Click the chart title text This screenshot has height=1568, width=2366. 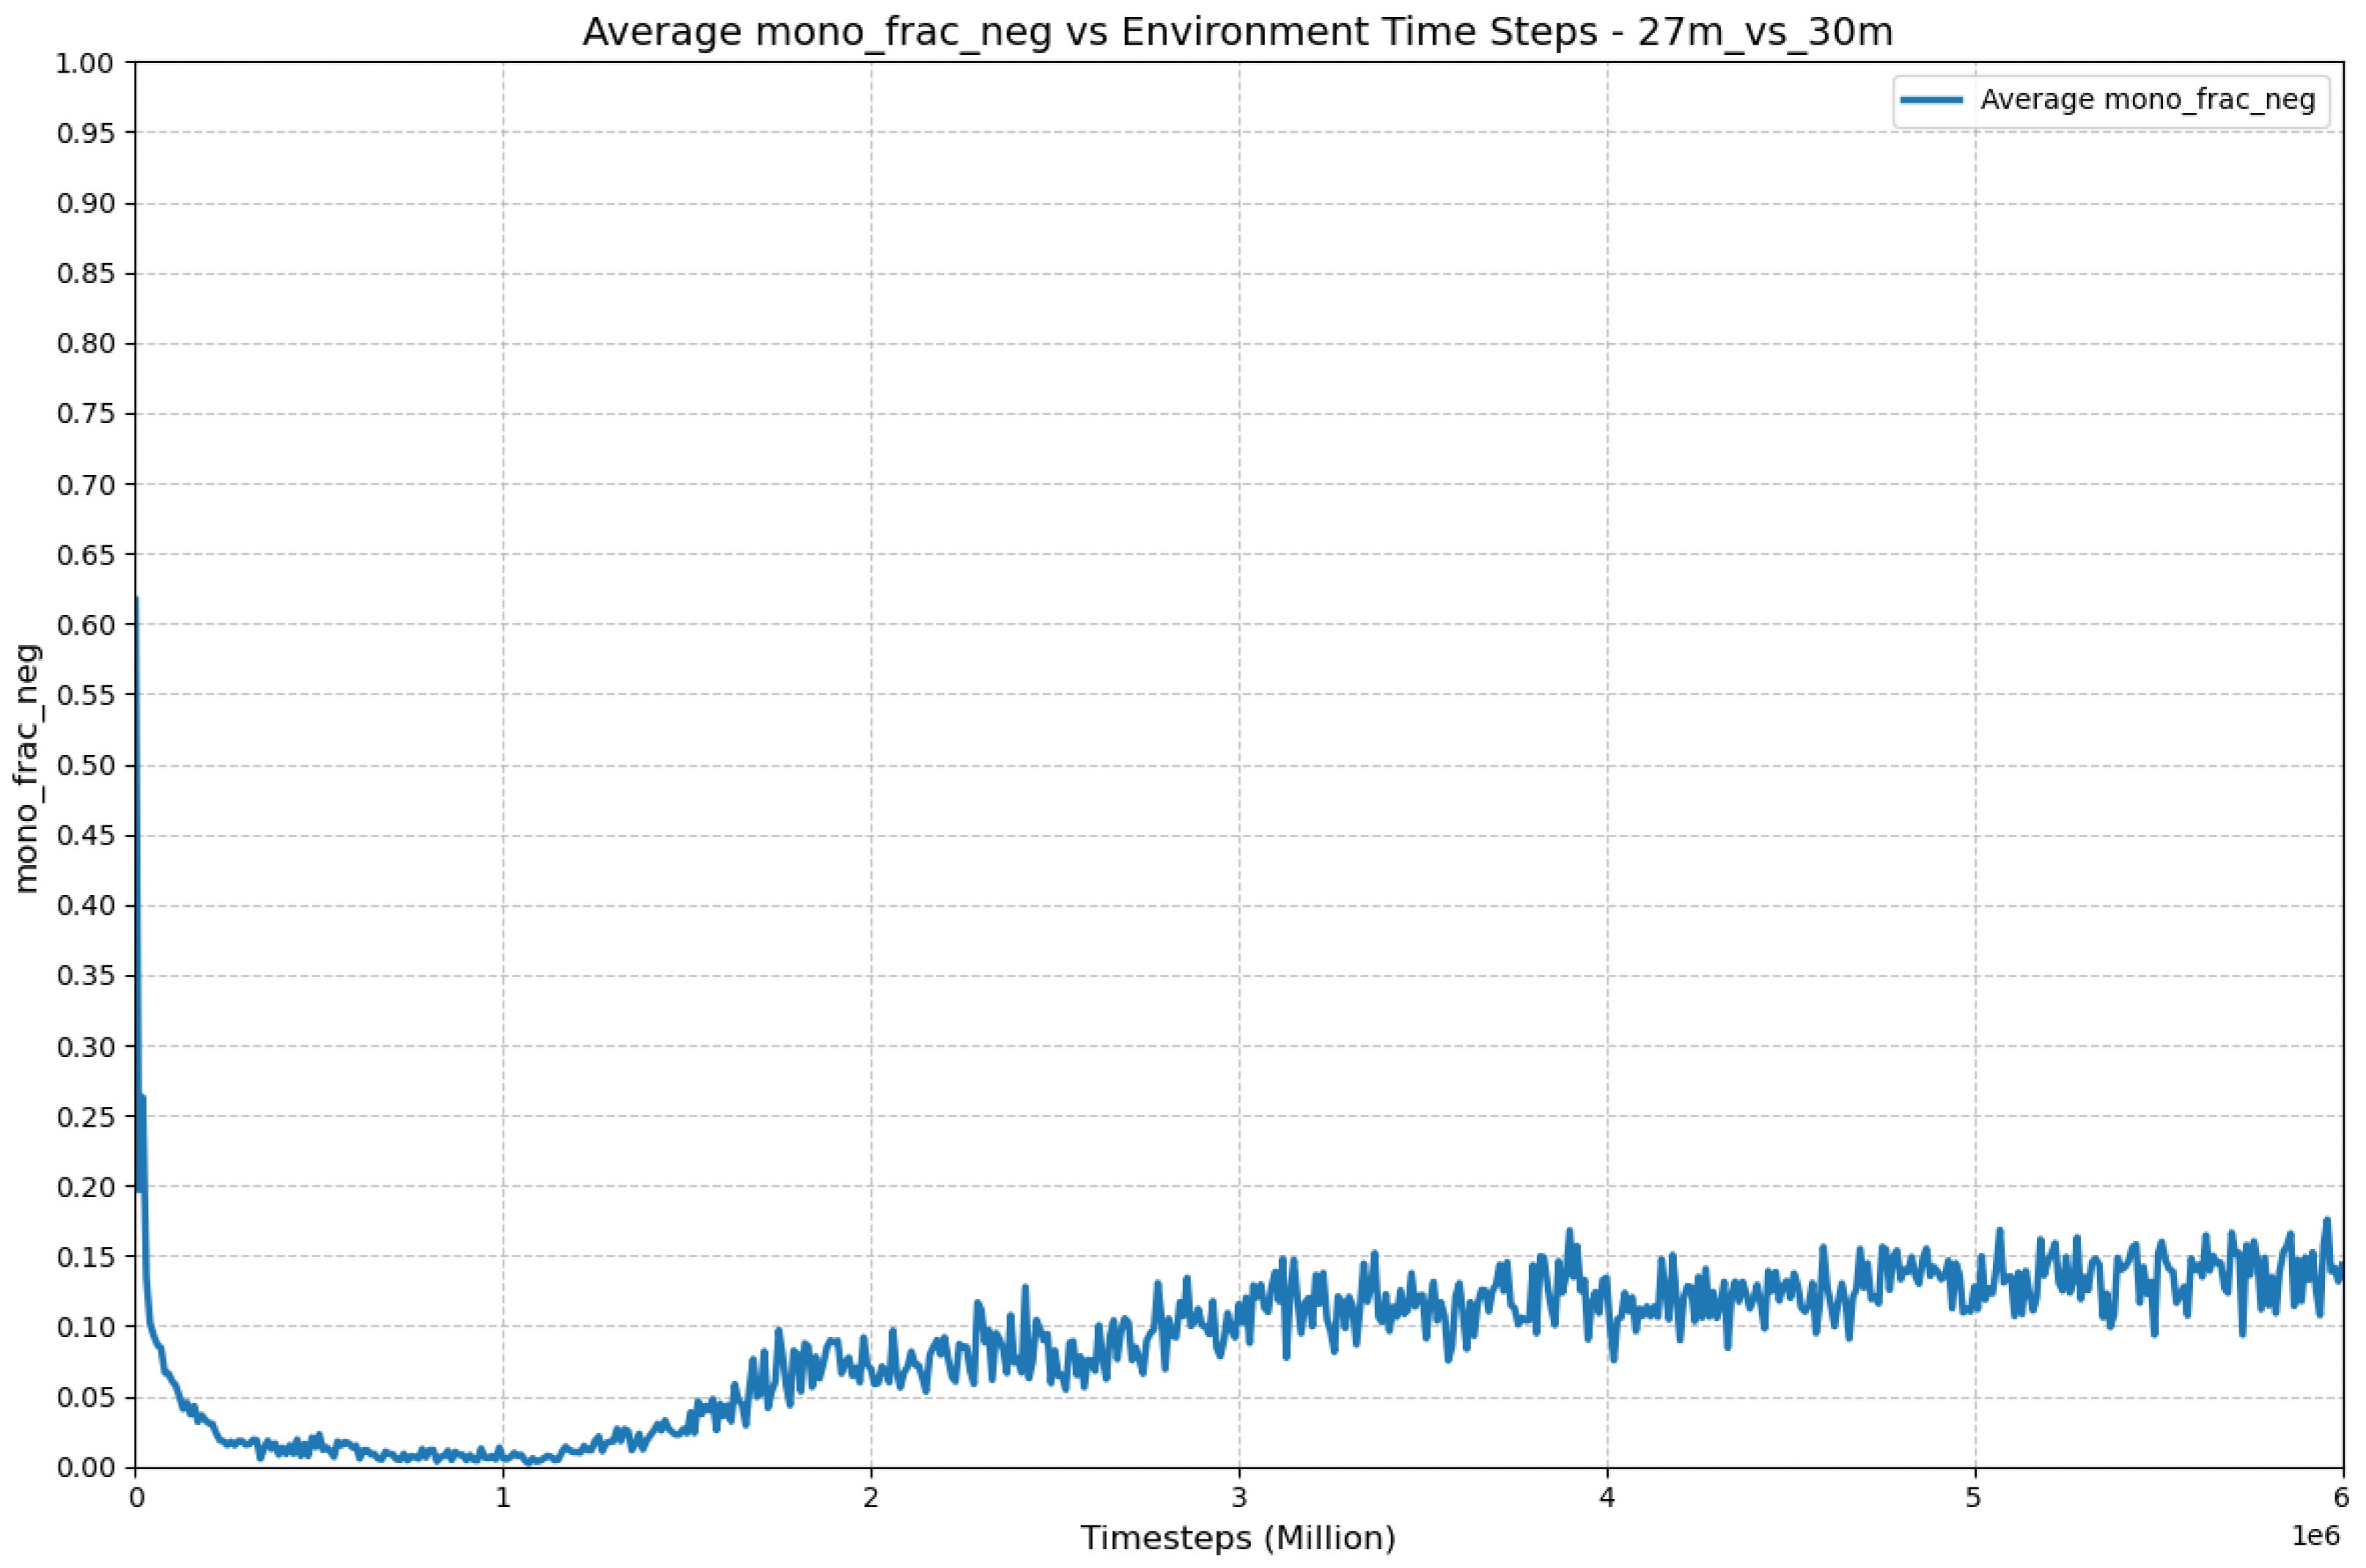pos(1237,33)
